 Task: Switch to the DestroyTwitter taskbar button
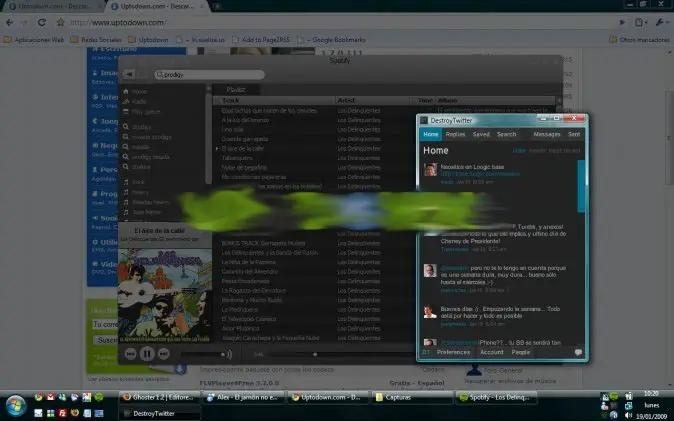[x=159, y=413]
